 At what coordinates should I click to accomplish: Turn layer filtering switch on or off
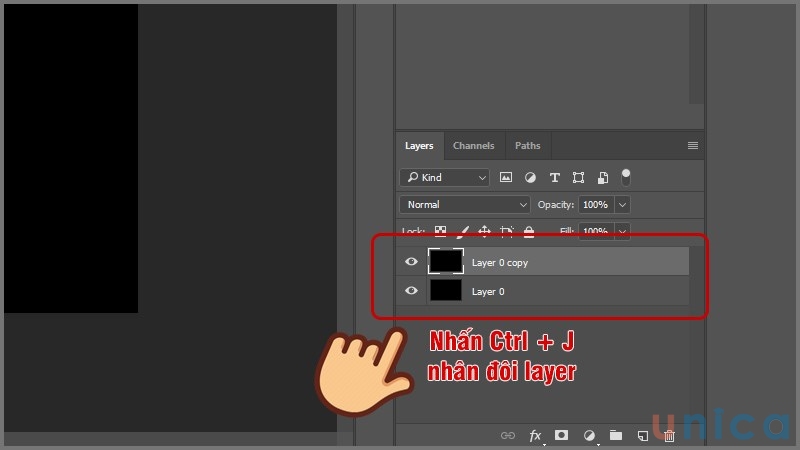(626, 176)
